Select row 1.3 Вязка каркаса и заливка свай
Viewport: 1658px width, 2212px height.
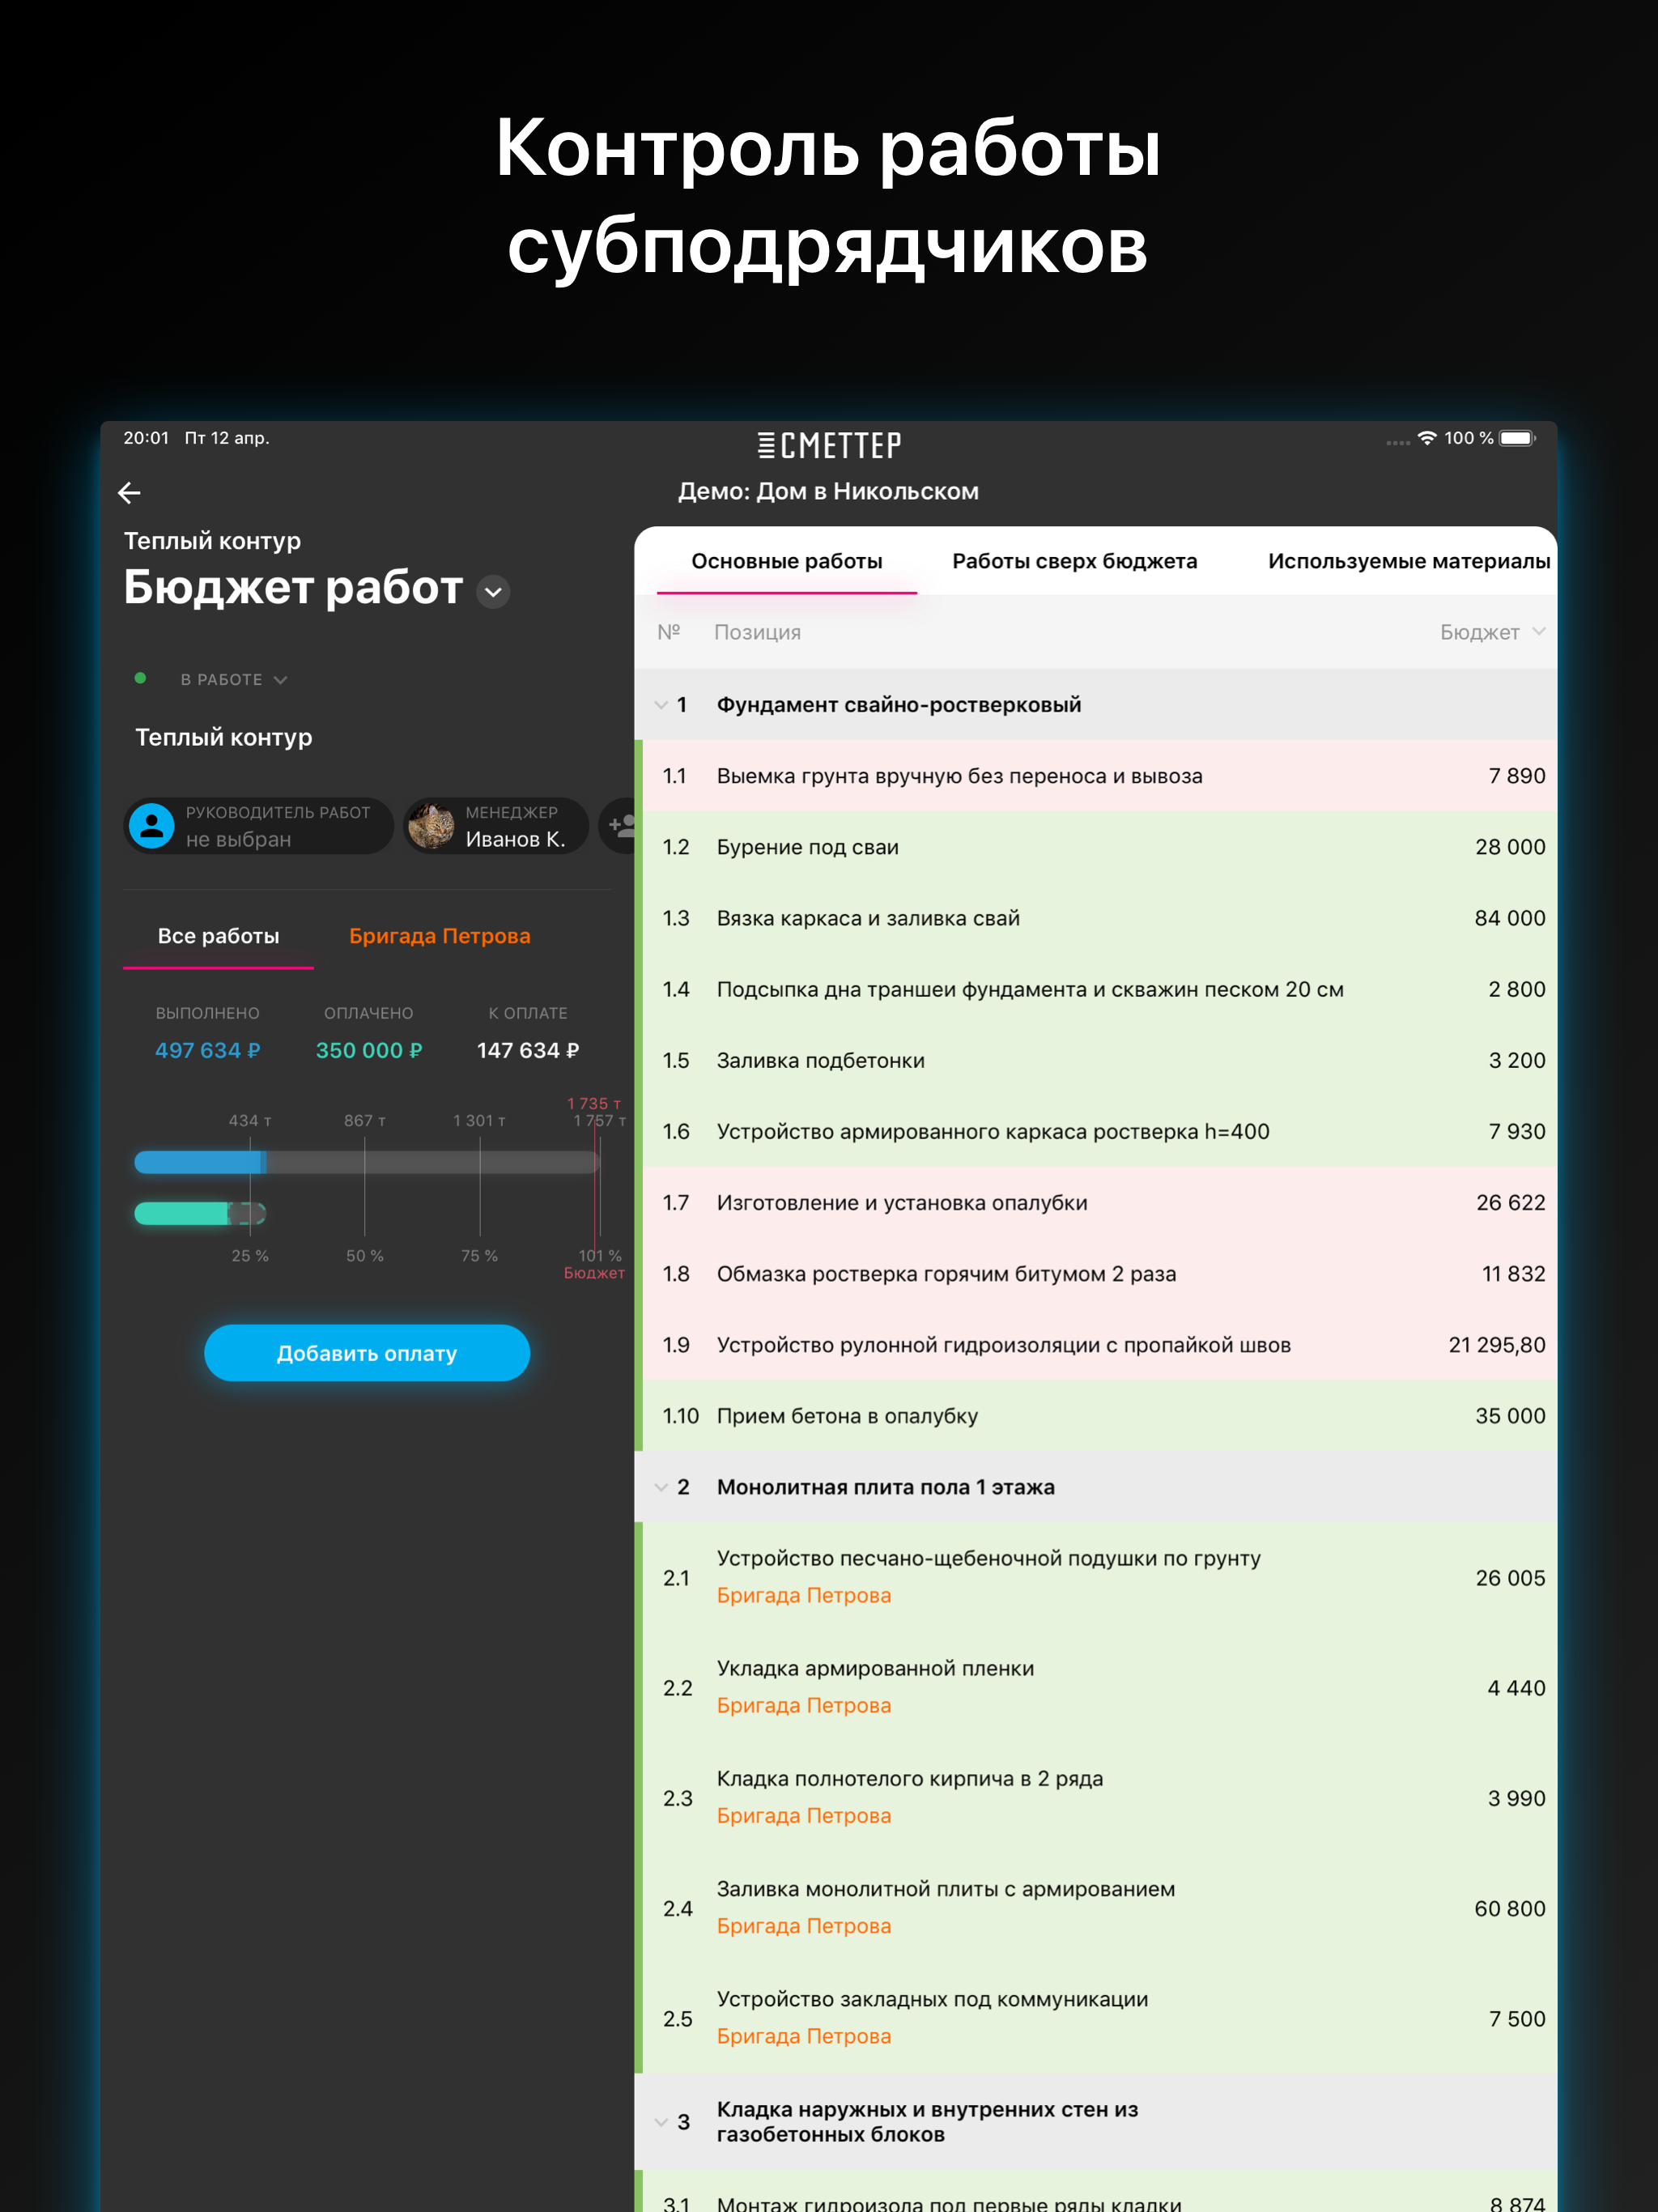tap(1095, 918)
